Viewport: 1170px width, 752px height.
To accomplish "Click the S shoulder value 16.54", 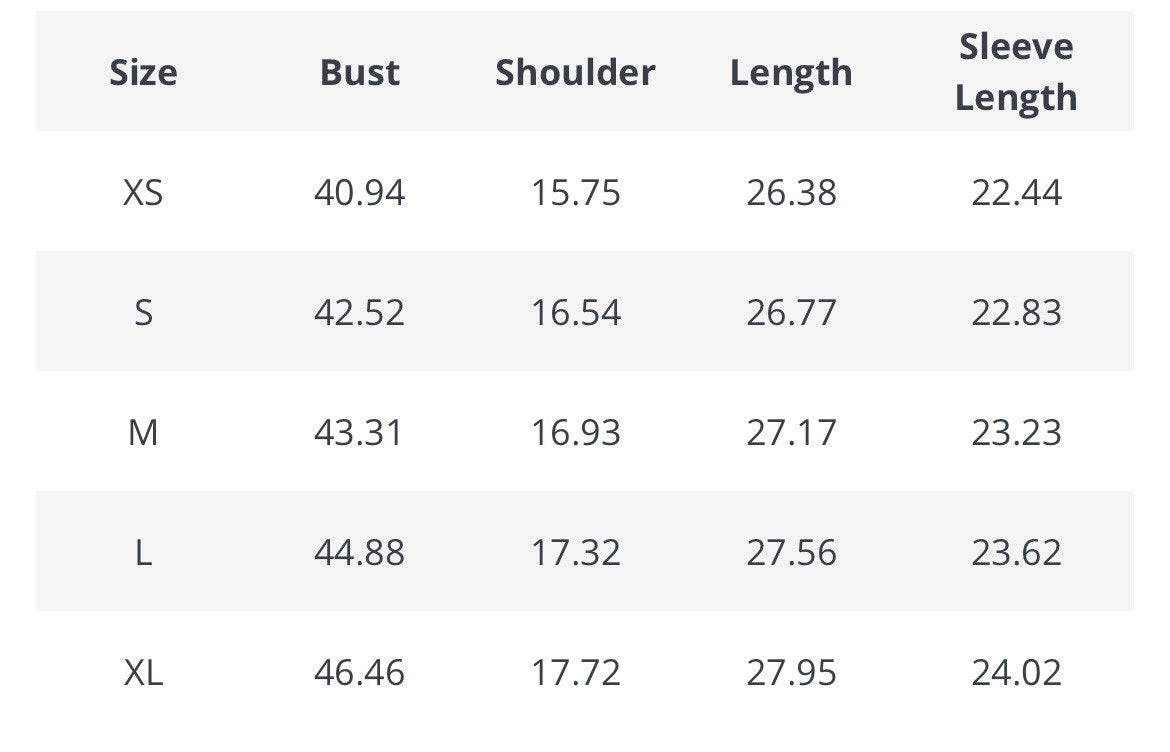I will tap(575, 312).
